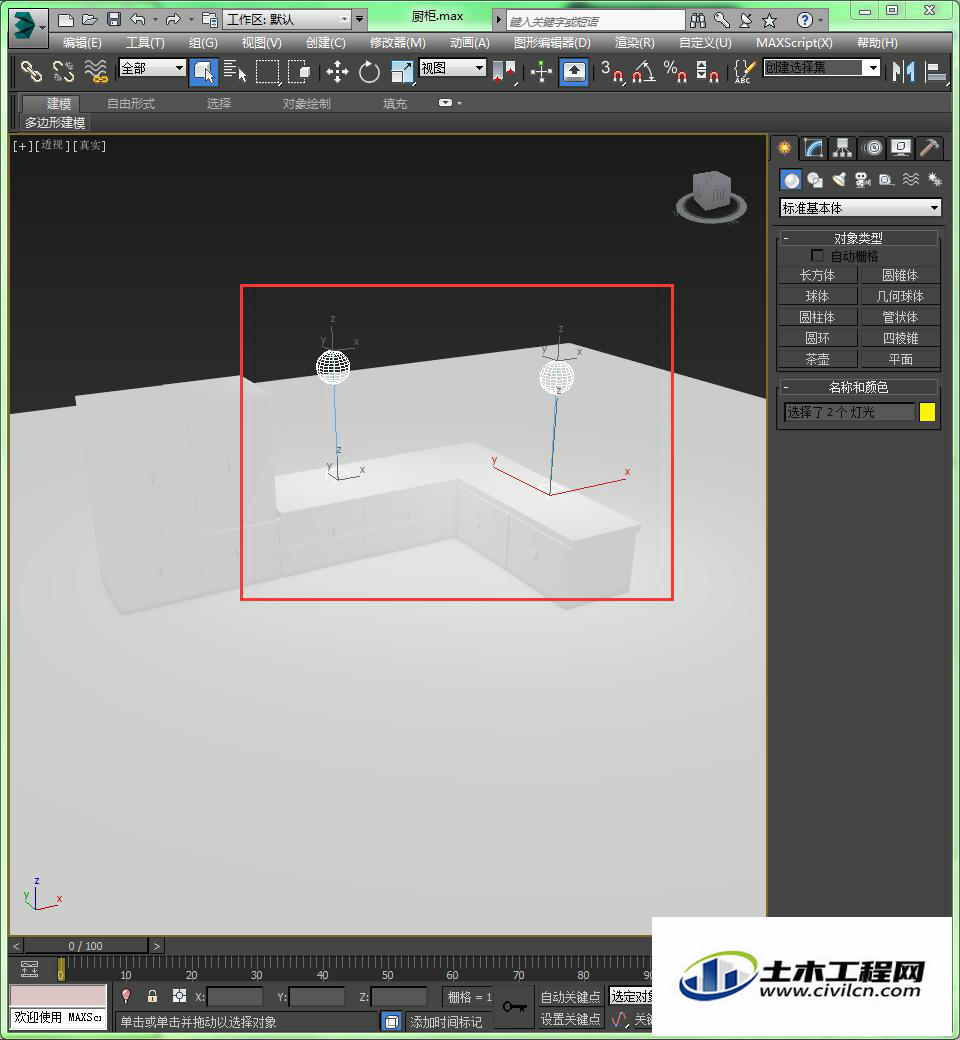Activate the Select Object tool

pos(204,72)
